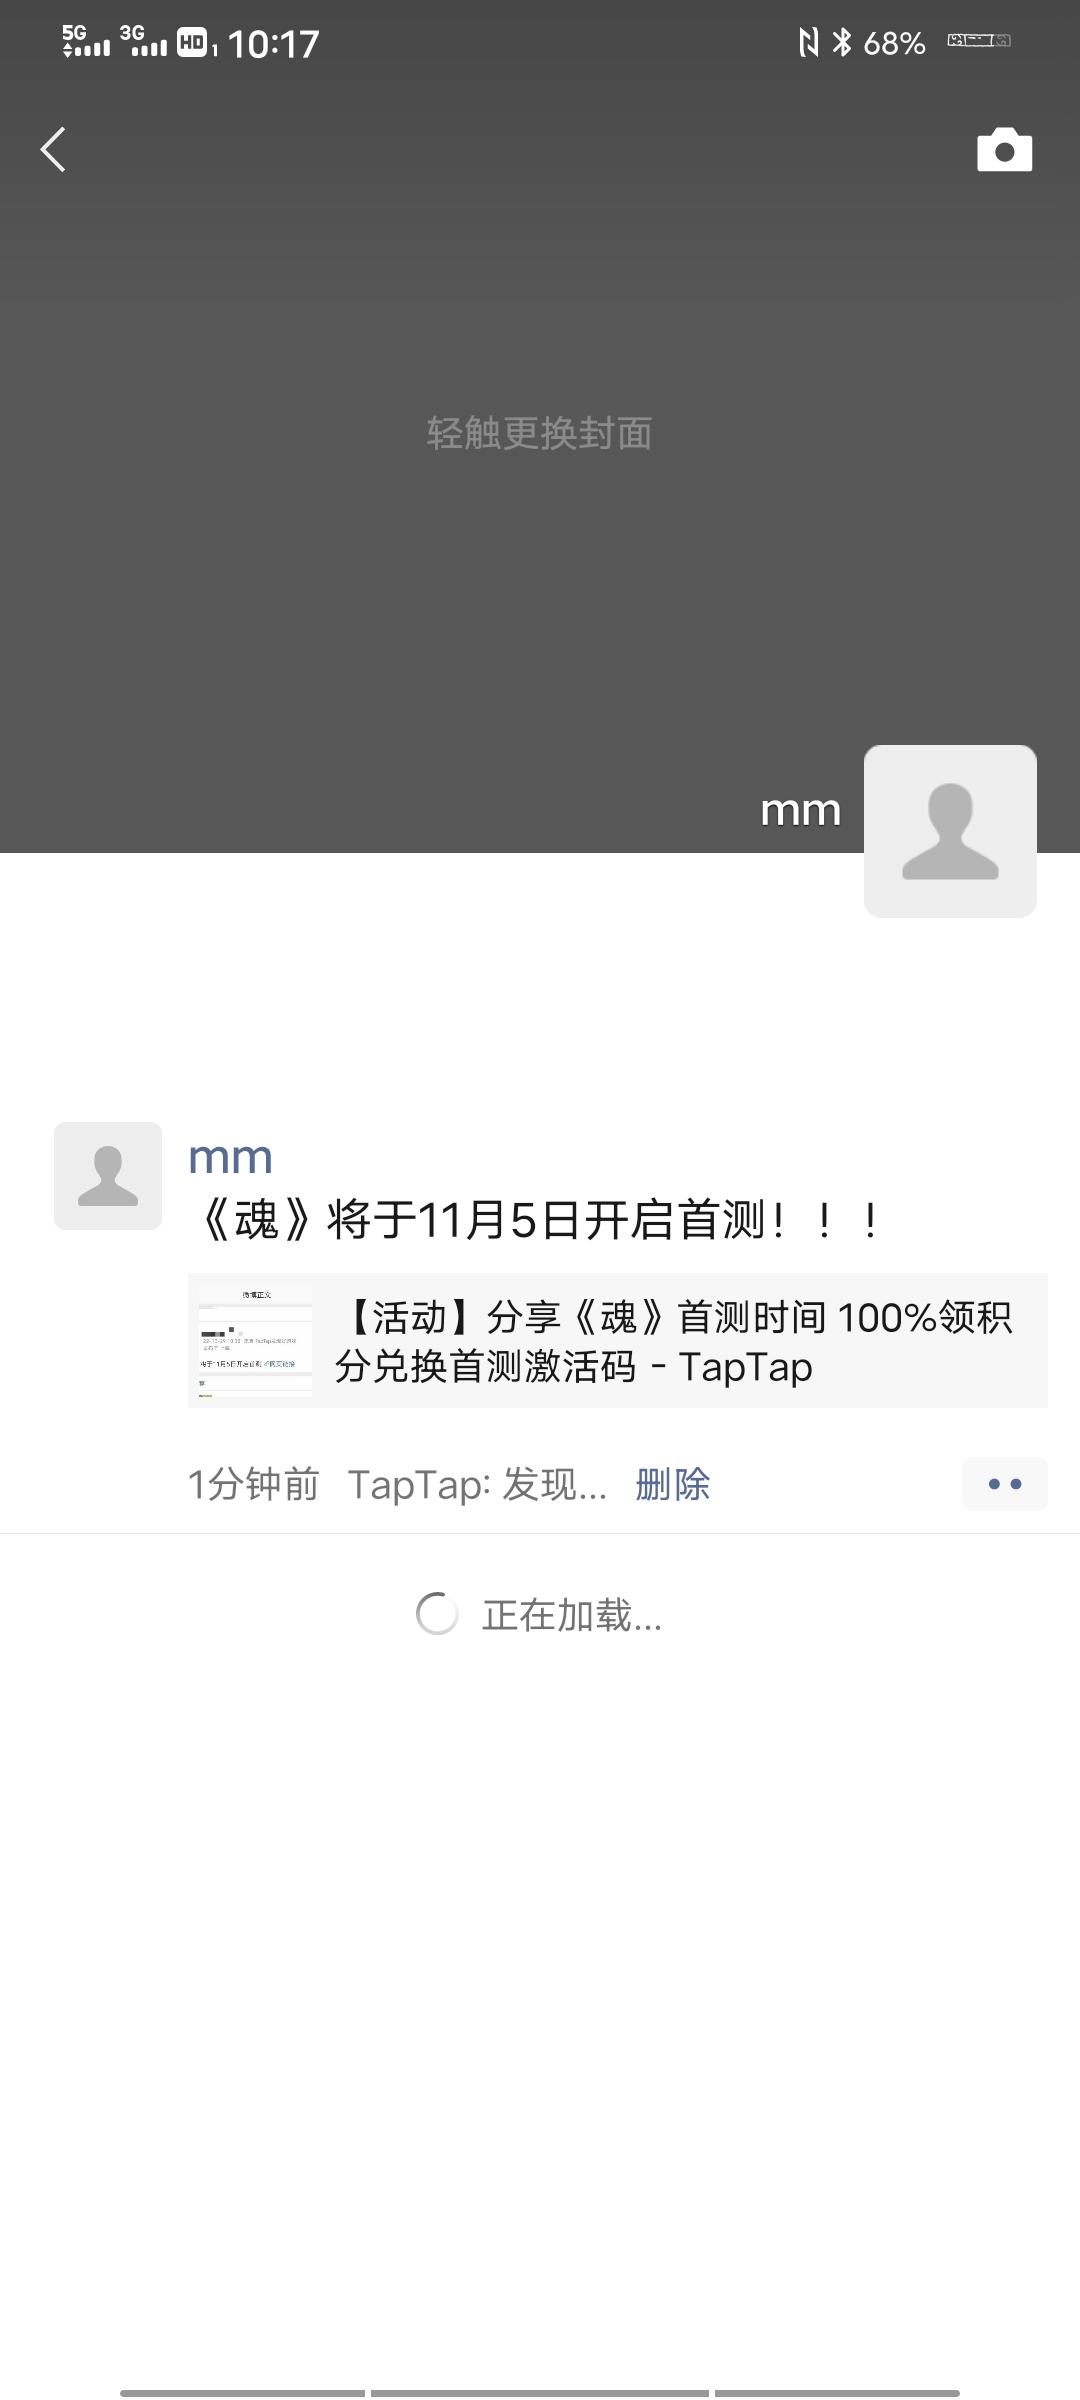Expand the two-dot like and comment menu

[x=1005, y=1484]
